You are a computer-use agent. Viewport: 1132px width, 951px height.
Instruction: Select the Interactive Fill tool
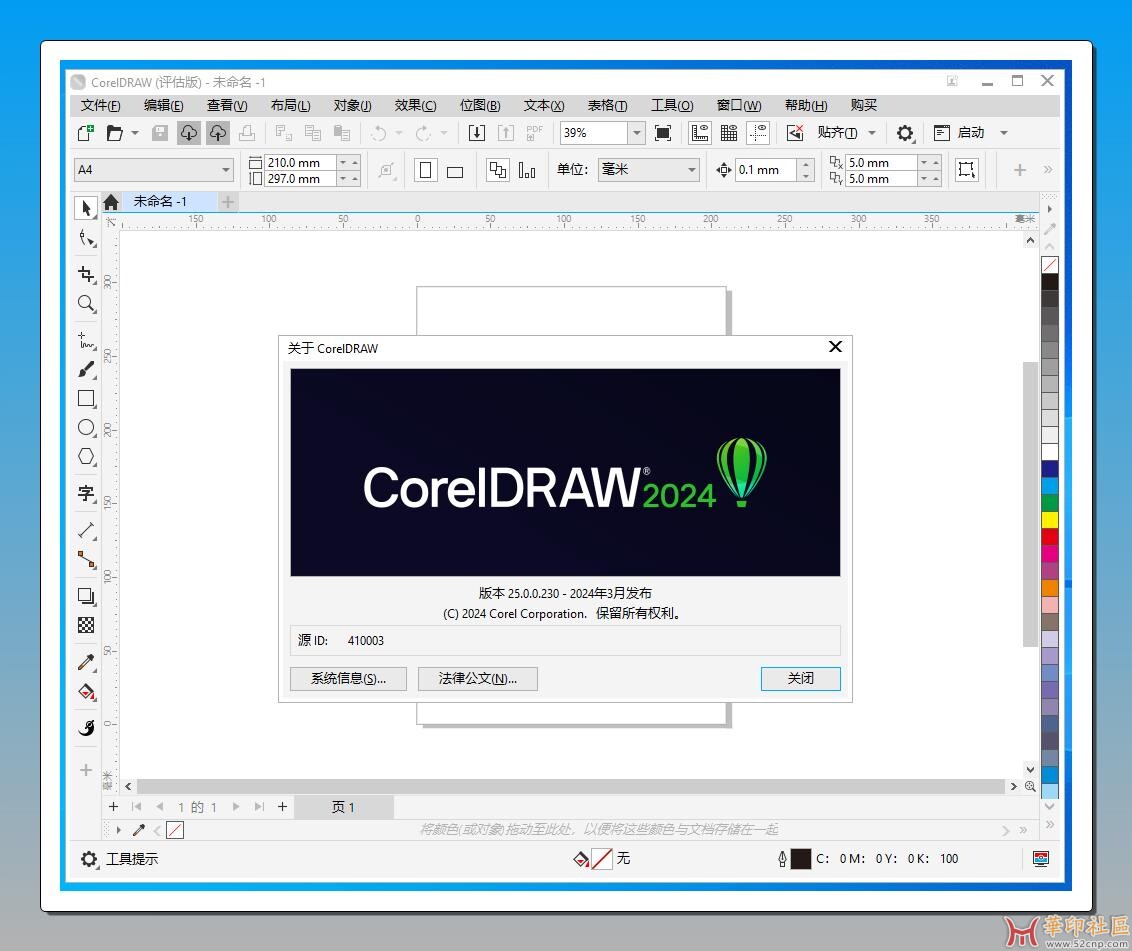click(x=86, y=692)
